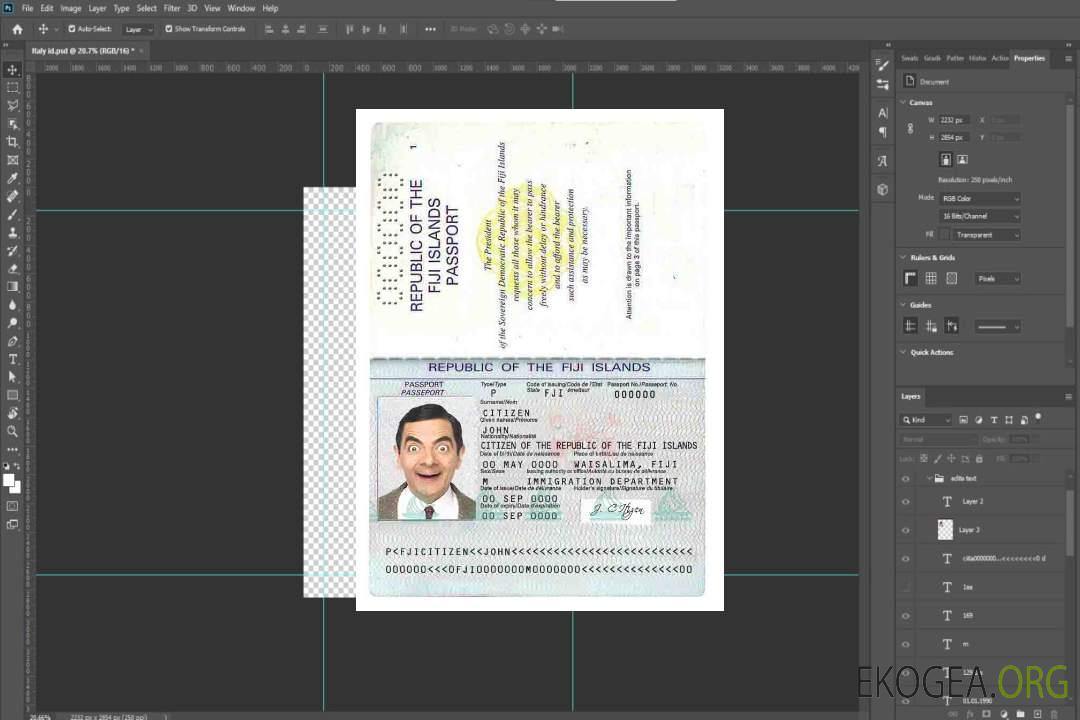
Task: Select the Blur tool
Action: (x=12, y=305)
